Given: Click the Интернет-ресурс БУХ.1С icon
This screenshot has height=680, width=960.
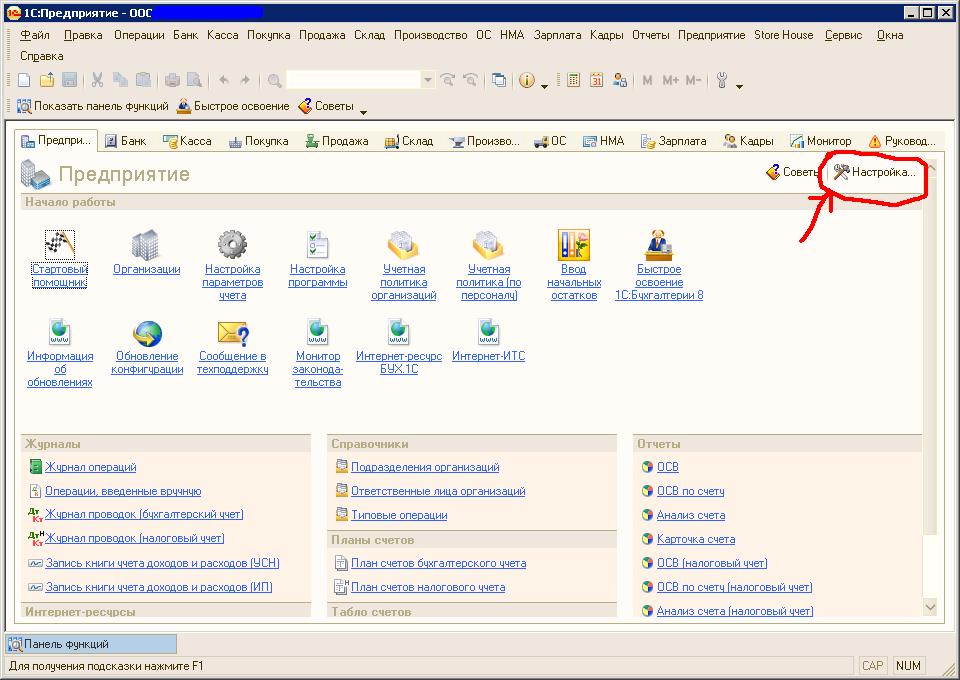Looking at the screenshot, I should click(x=399, y=332).
